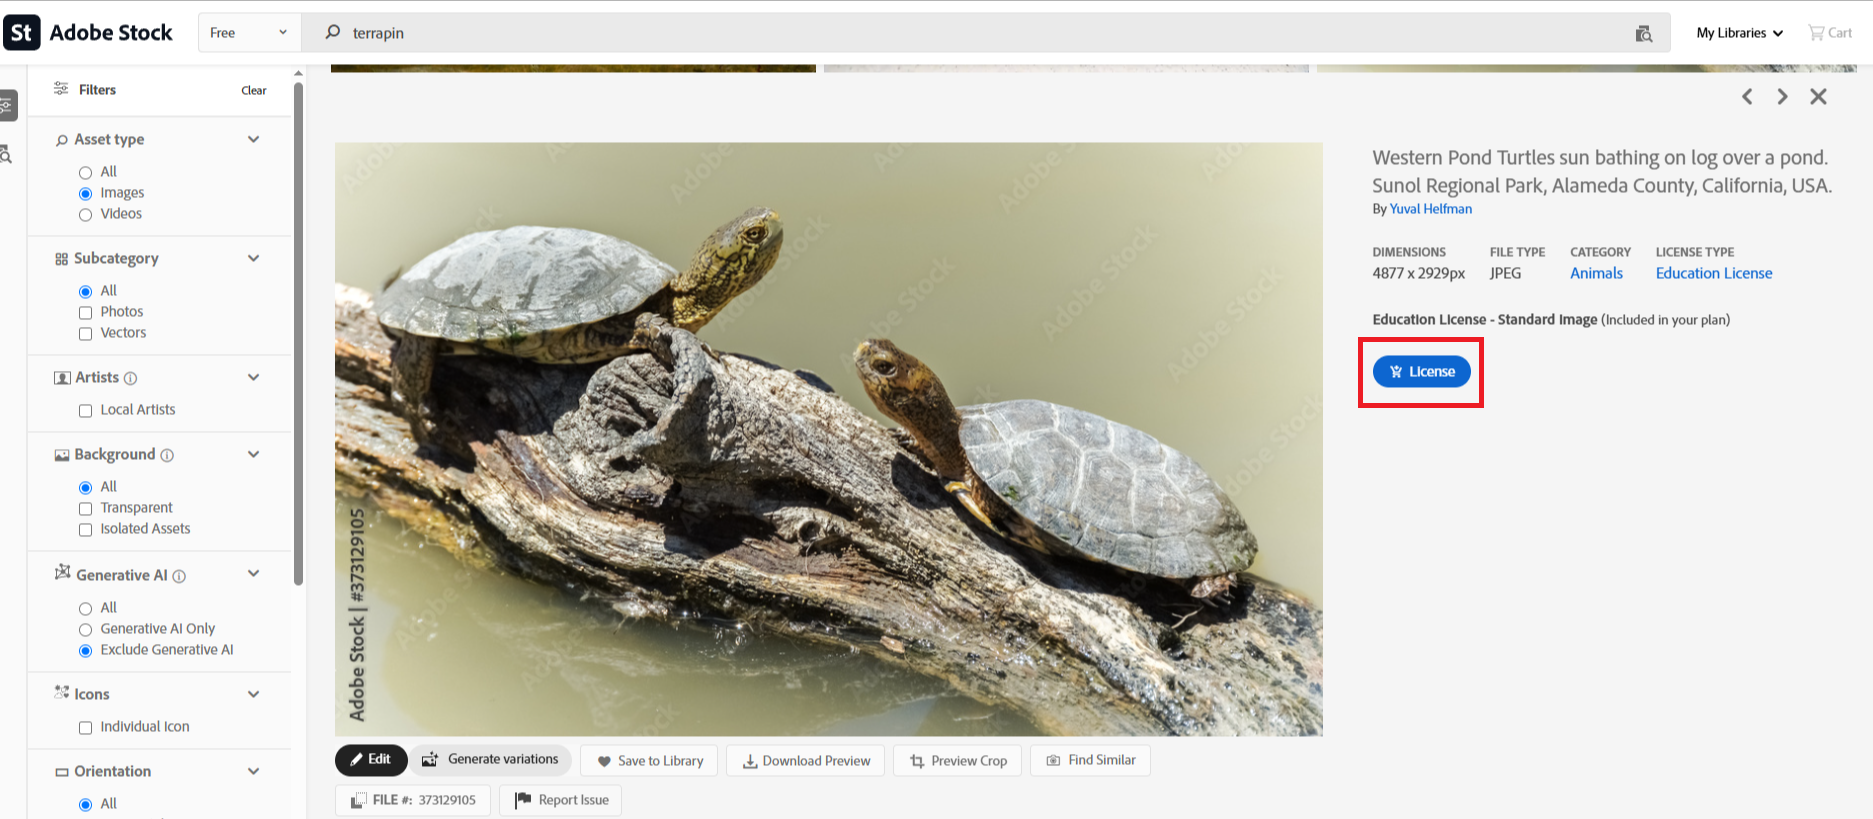
Task: Open the shopping Cart
Action: (1830, 33)
